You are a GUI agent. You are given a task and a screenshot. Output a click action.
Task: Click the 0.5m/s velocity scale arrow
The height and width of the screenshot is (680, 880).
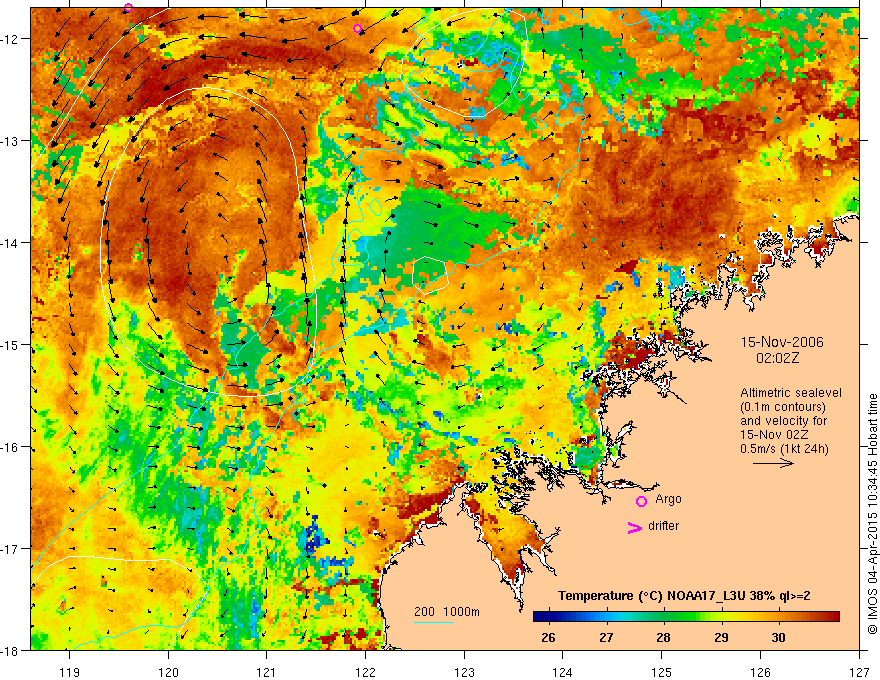click(x=773, y=463)
